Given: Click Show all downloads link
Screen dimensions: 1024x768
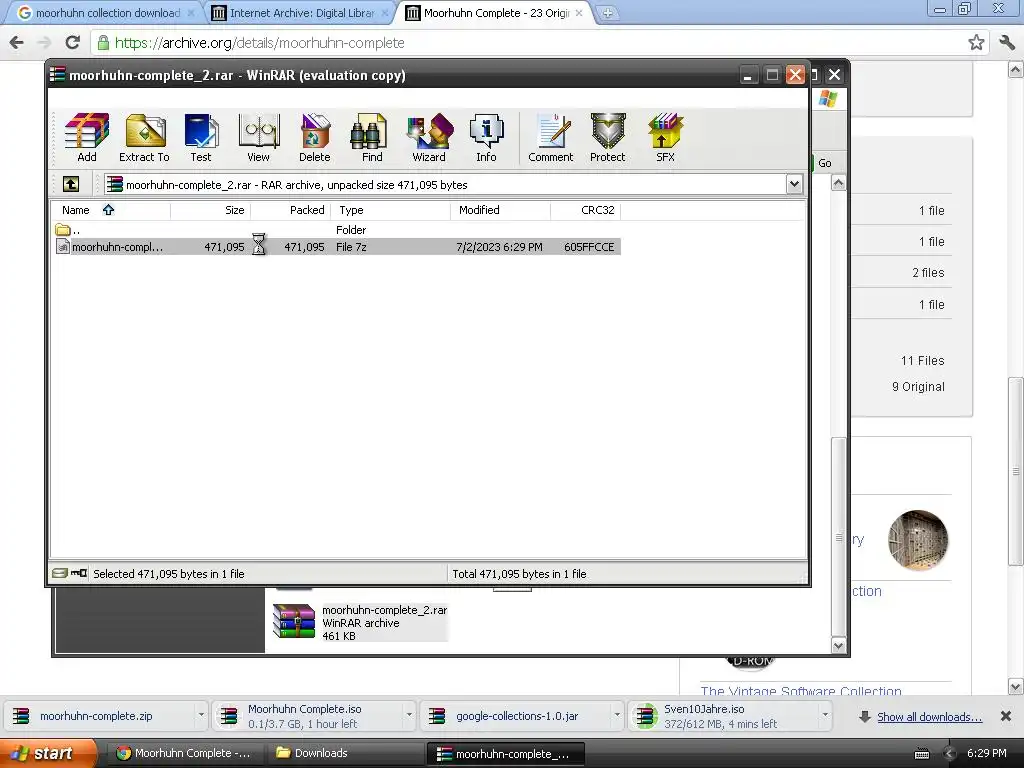Looking at the screenshot, I should (x=929, y=716).
